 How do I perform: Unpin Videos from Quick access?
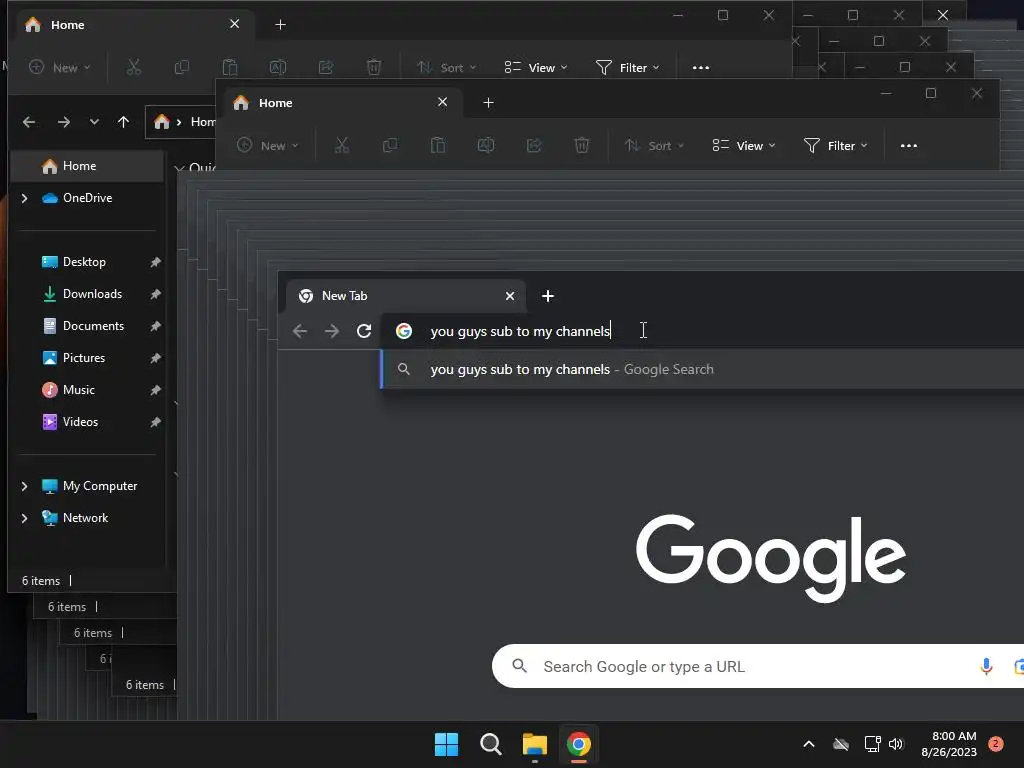155,422
